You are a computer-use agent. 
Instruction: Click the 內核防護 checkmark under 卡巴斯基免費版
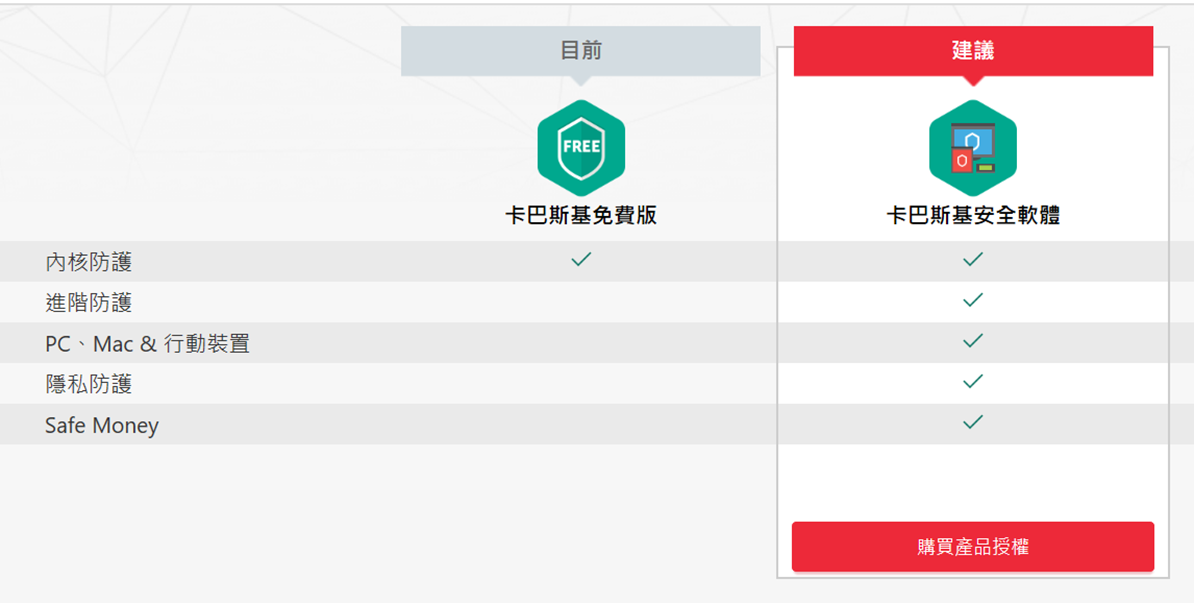[x=581, y=260]
